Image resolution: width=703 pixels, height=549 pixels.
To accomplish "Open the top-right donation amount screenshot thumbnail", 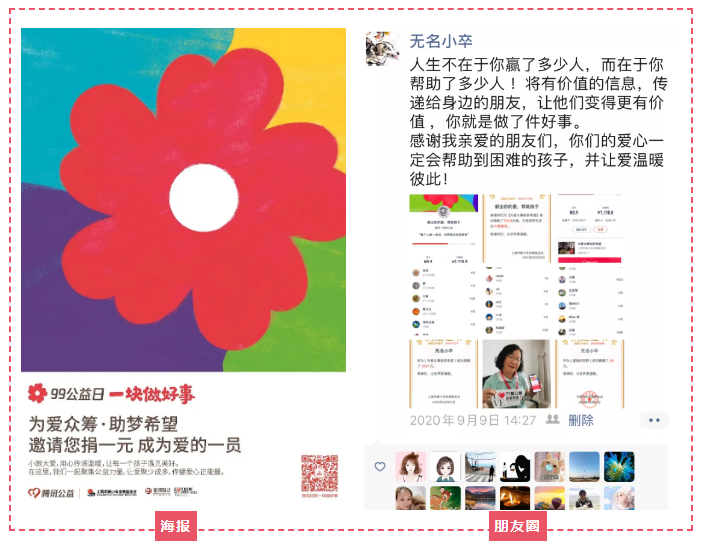I will 590,229.
